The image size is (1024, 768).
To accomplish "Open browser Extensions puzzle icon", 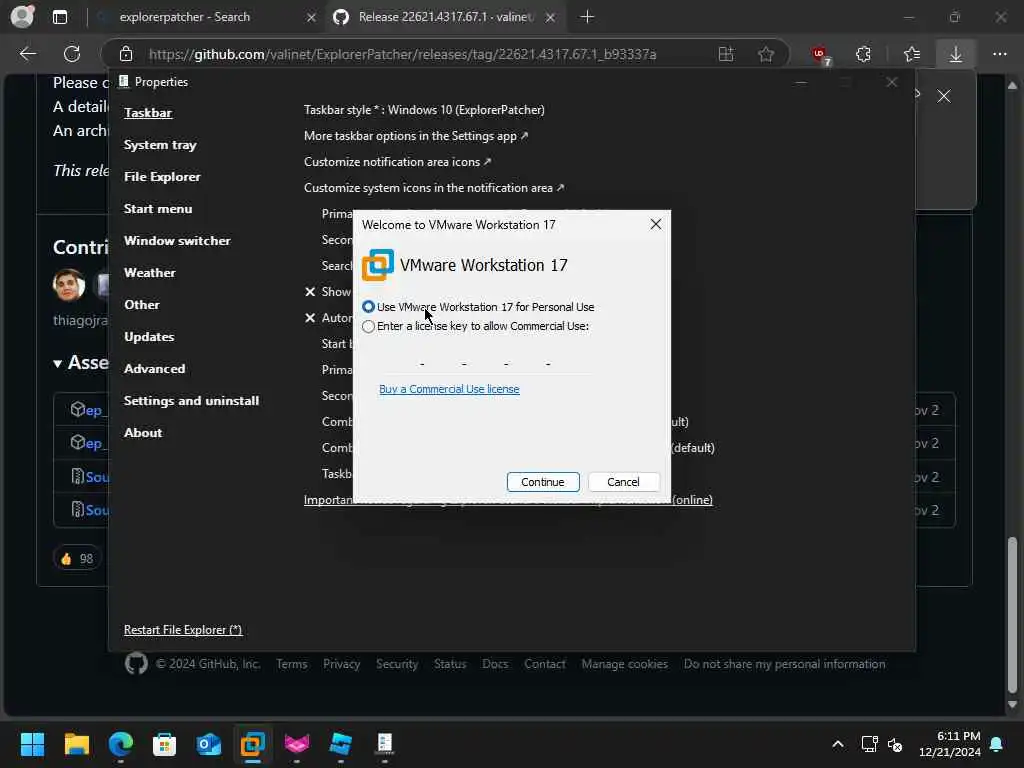I will coord(863,54).
